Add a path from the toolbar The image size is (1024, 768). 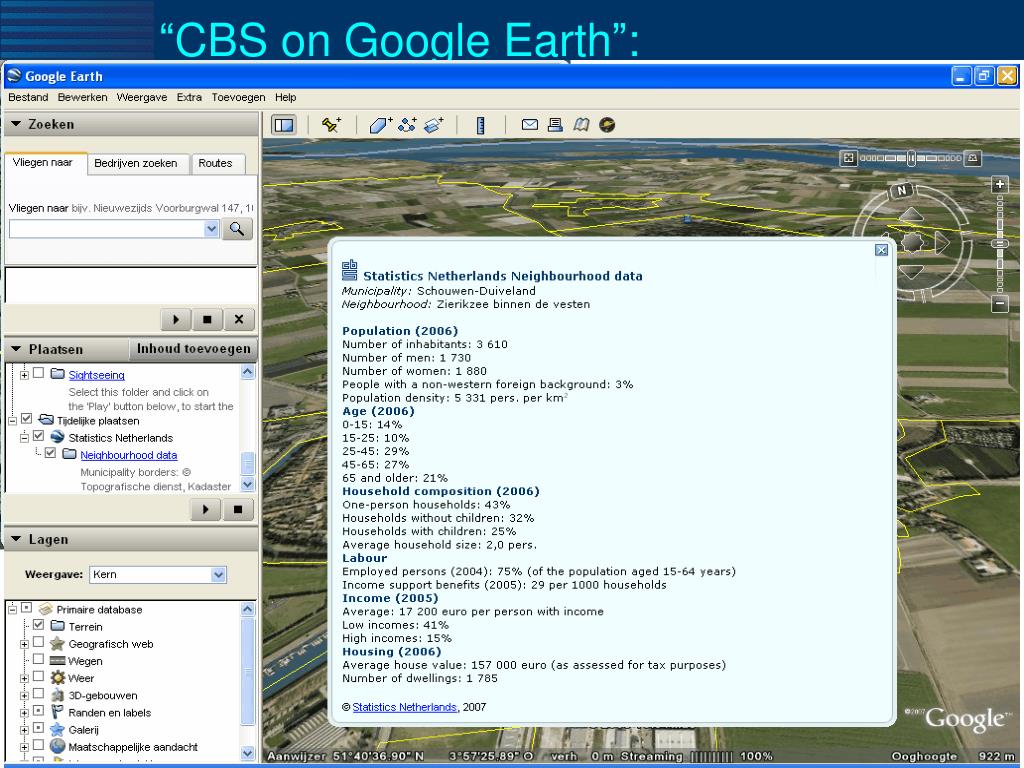[x=408, y=124]
